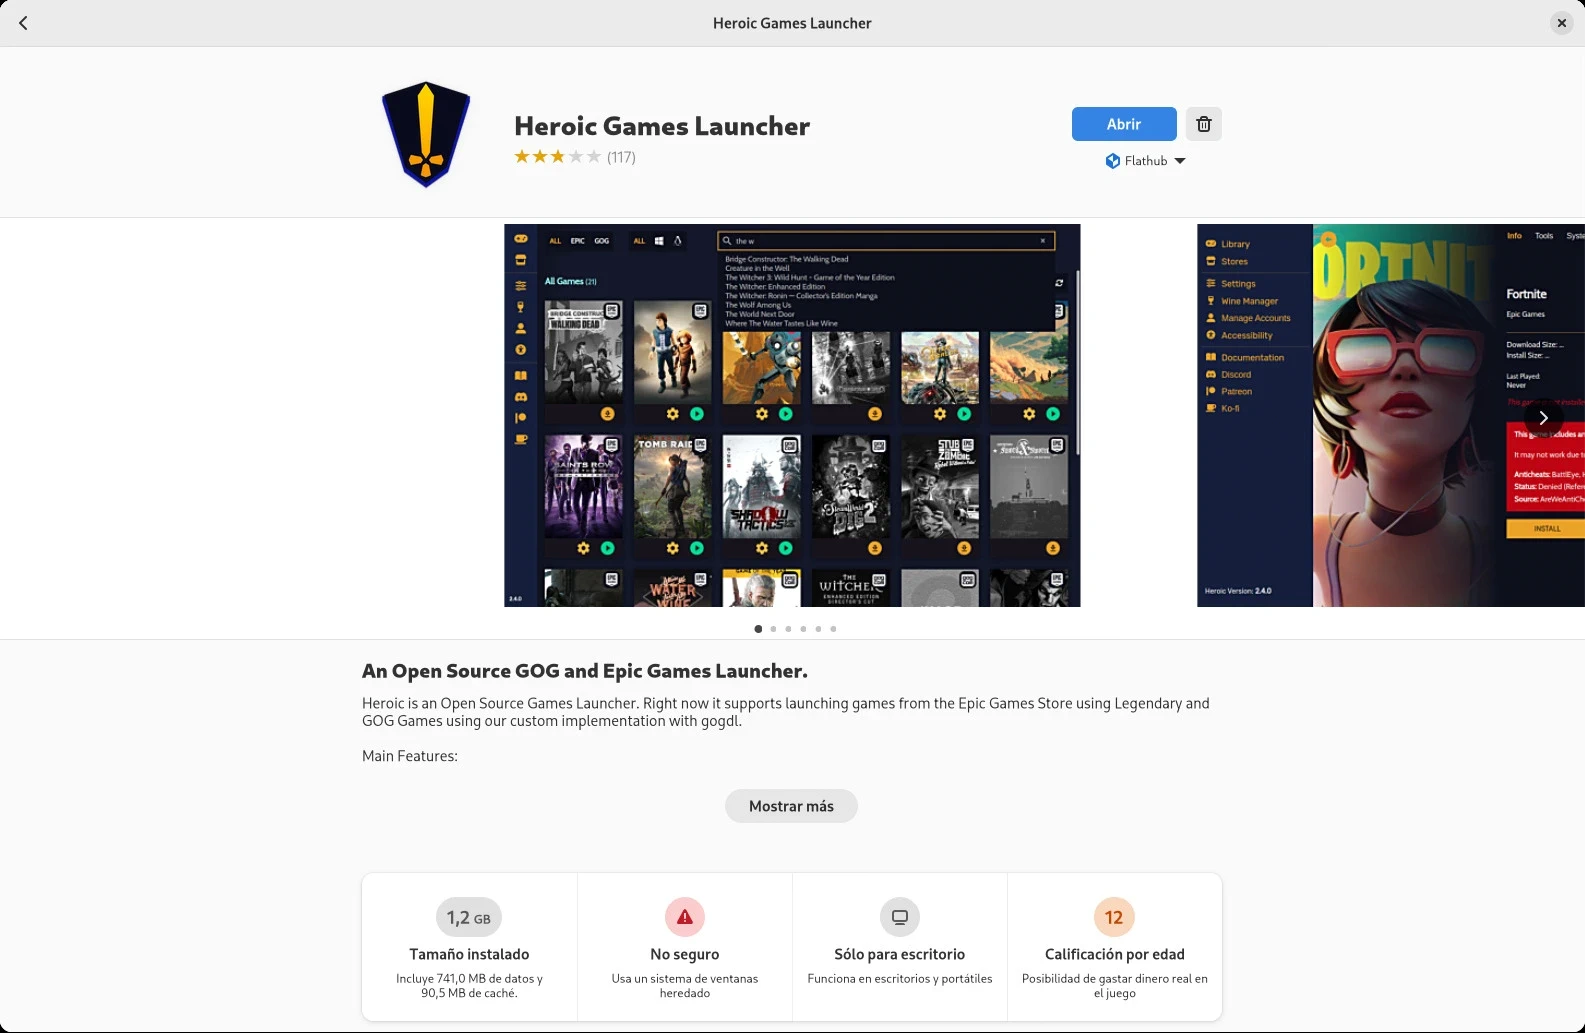Image resolution: width=1585 pixels, height=1033 pixels.
Task: Select the second carousel page dot
Action: tap(773, 629)
